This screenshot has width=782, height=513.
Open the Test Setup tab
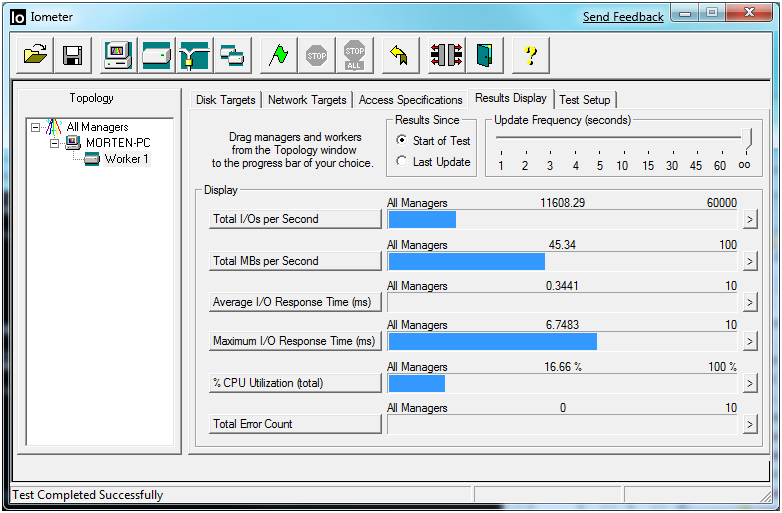coord(585,100)
